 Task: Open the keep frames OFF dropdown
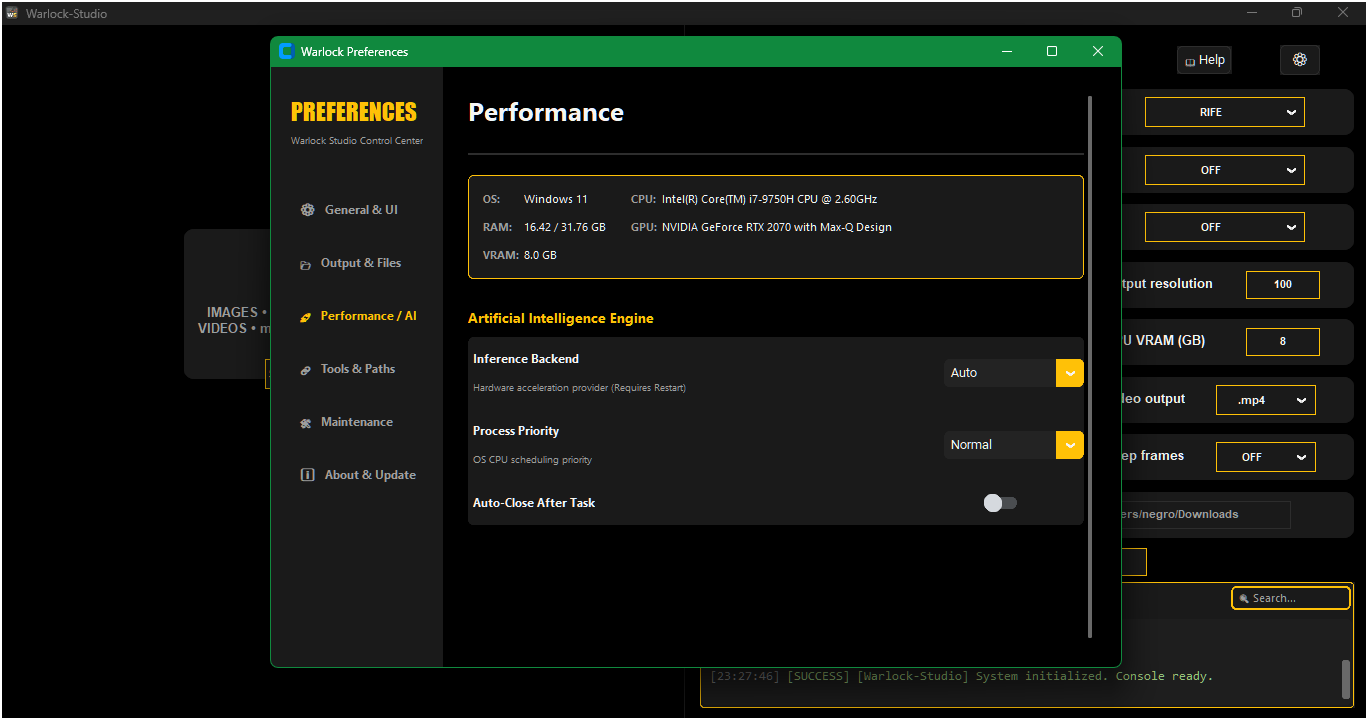[x=1266, y=457]
